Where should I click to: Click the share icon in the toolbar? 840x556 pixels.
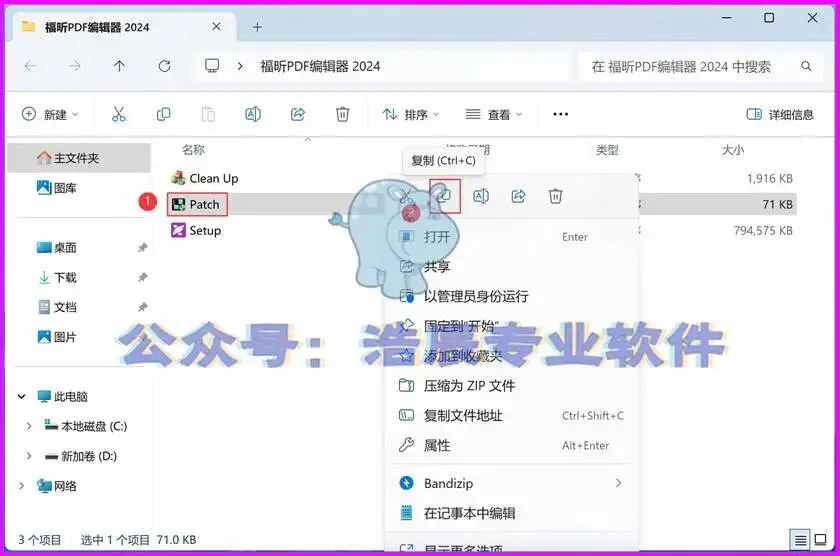tap(298, 114)
